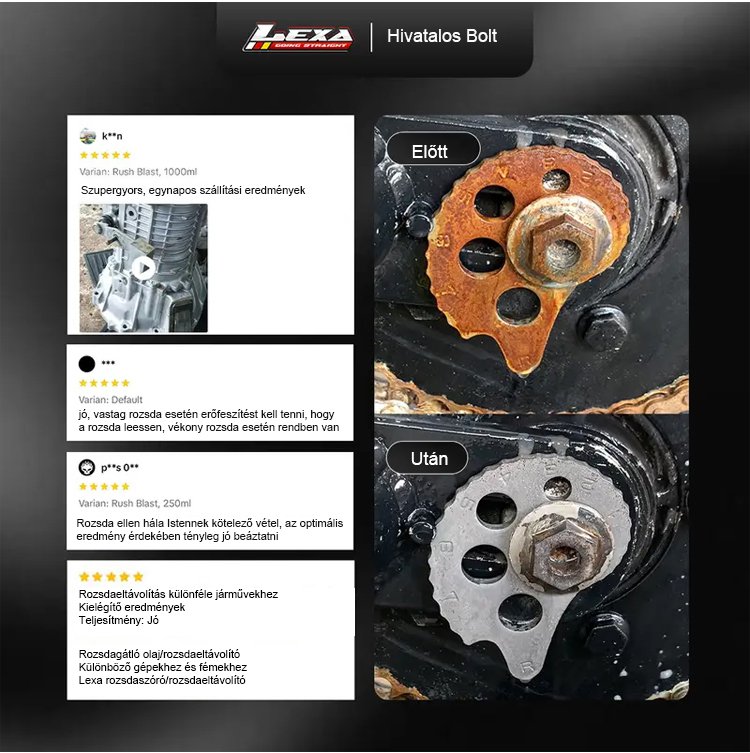Click the p**s 0** reviewer avatar
750x753 pixels.
pyautogui.click(x=86, y=467)
